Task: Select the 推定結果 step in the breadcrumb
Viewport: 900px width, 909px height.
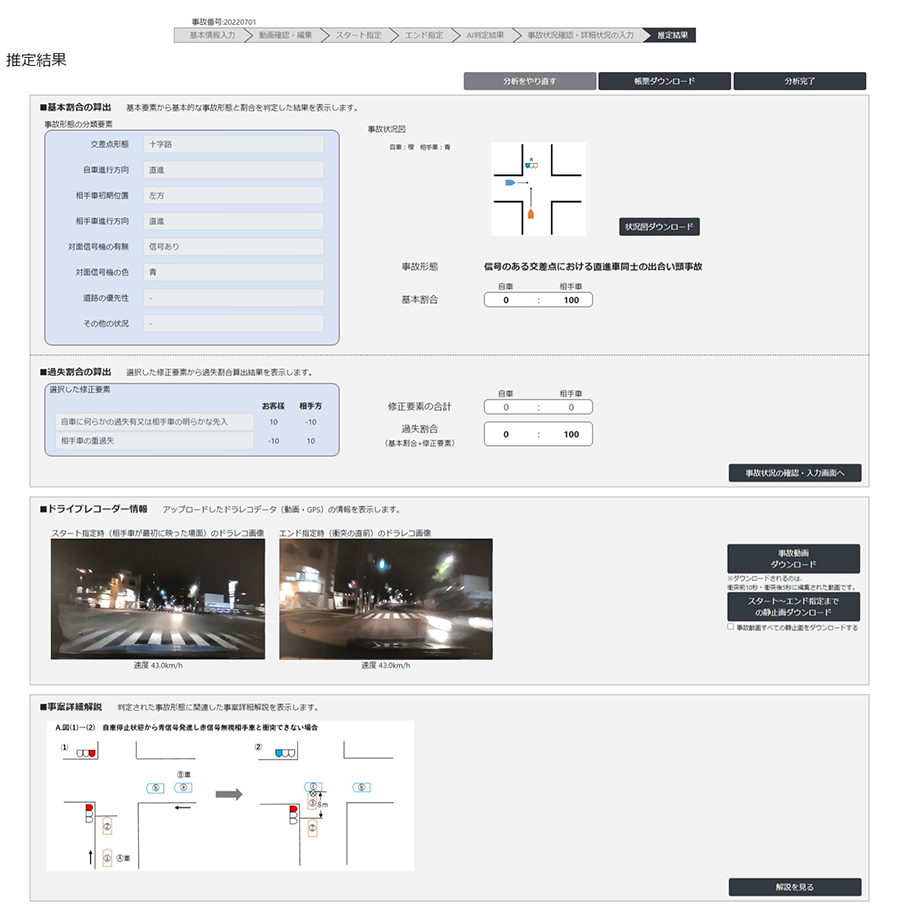Action: [x=673, y=35]
